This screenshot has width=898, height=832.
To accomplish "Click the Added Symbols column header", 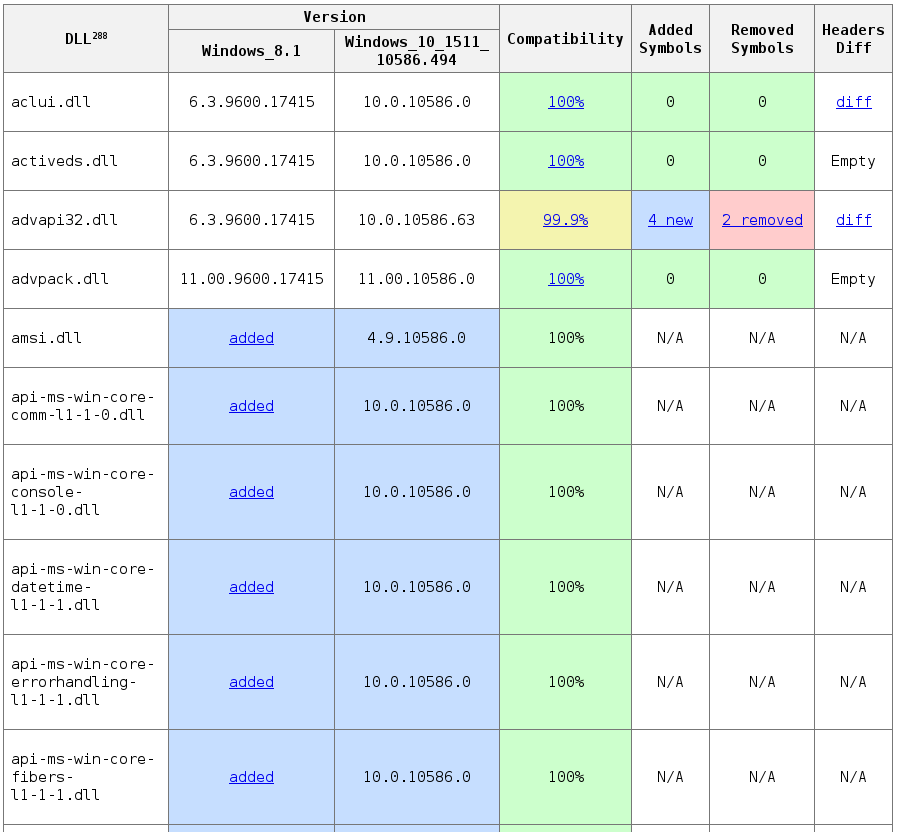I will pos(670,38).
